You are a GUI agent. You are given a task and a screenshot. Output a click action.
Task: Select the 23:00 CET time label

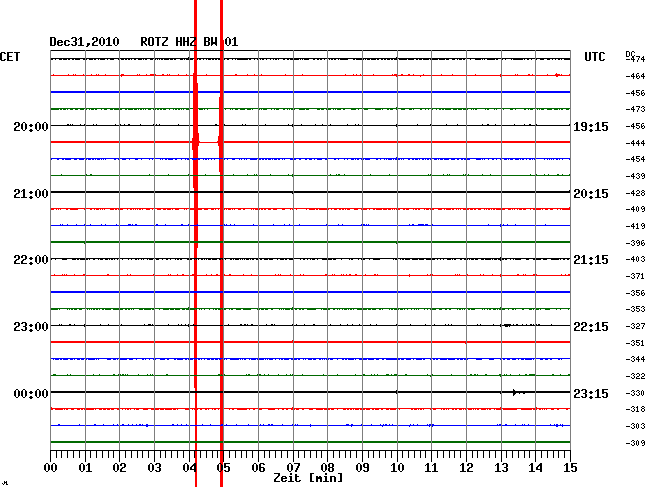point(31,327)
